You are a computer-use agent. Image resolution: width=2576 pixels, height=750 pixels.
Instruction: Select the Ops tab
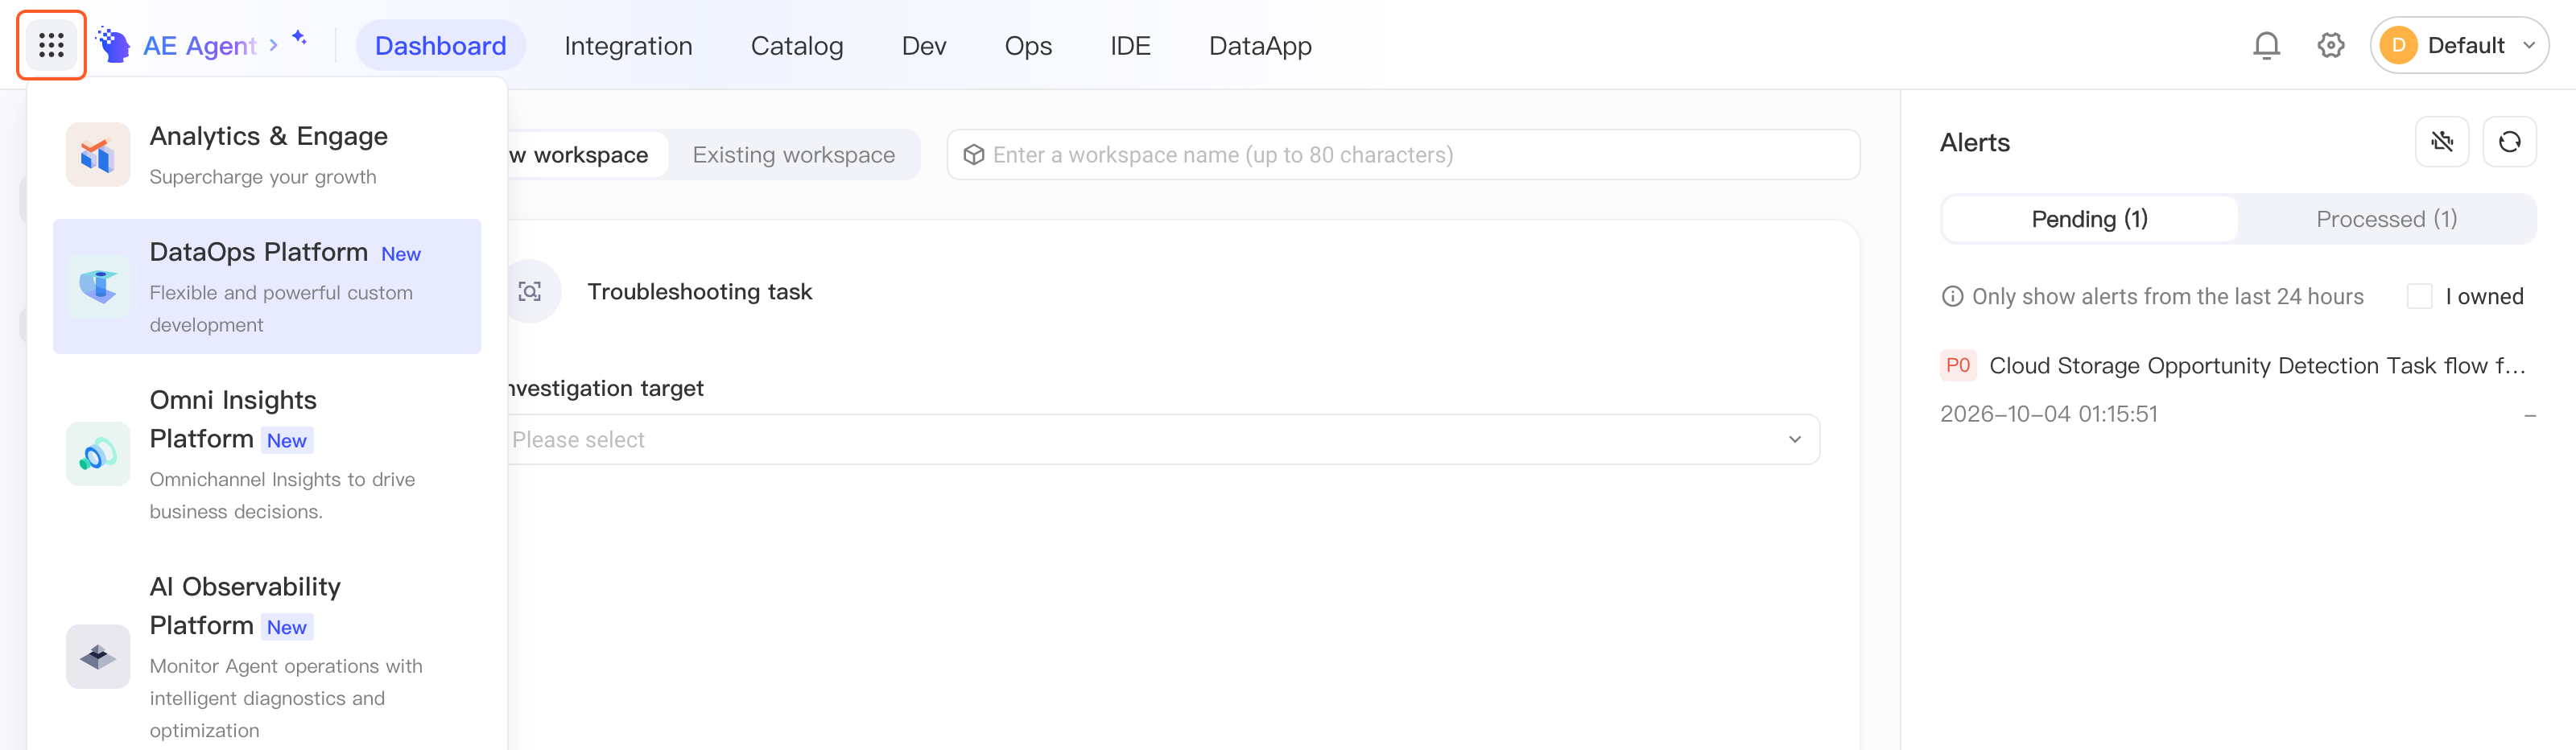1028,45
